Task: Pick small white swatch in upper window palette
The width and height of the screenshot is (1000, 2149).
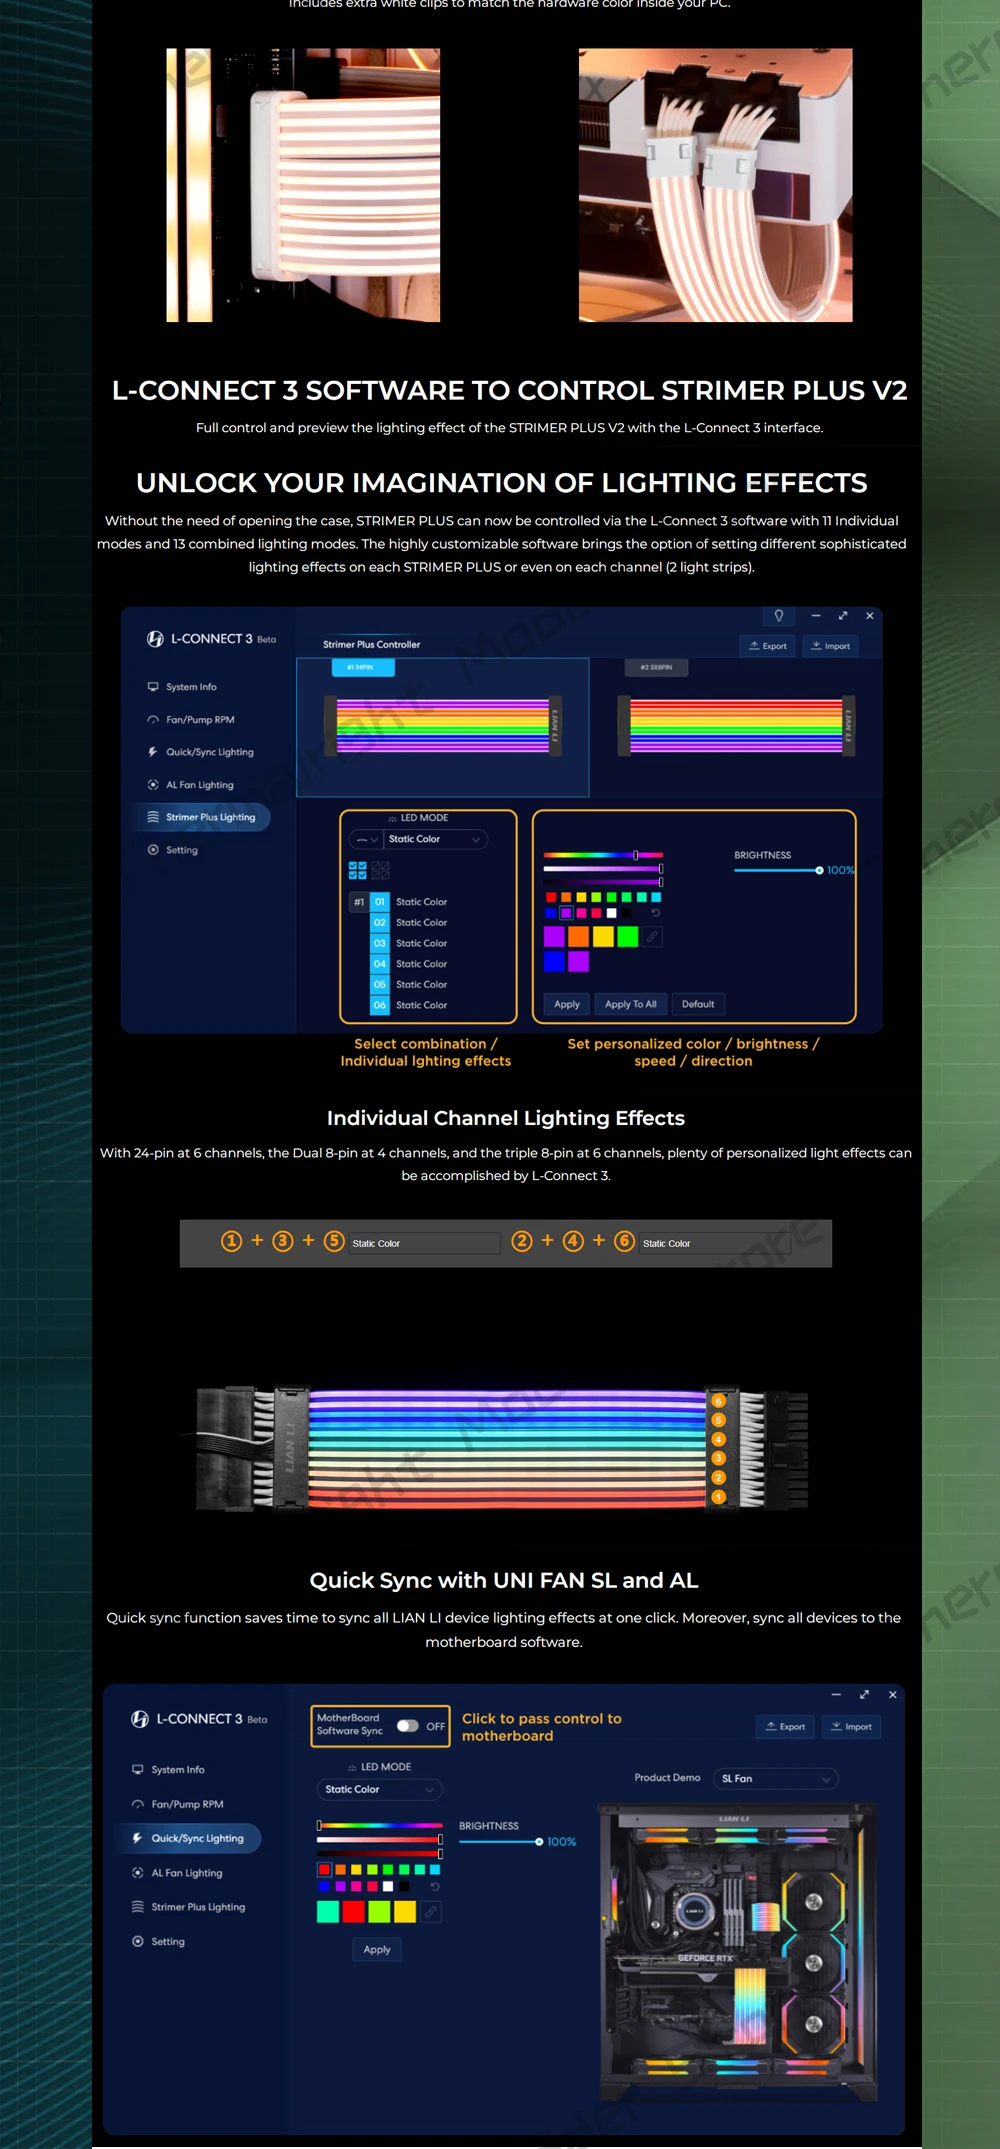Action: pyautogui.click(x=611, y=913)
